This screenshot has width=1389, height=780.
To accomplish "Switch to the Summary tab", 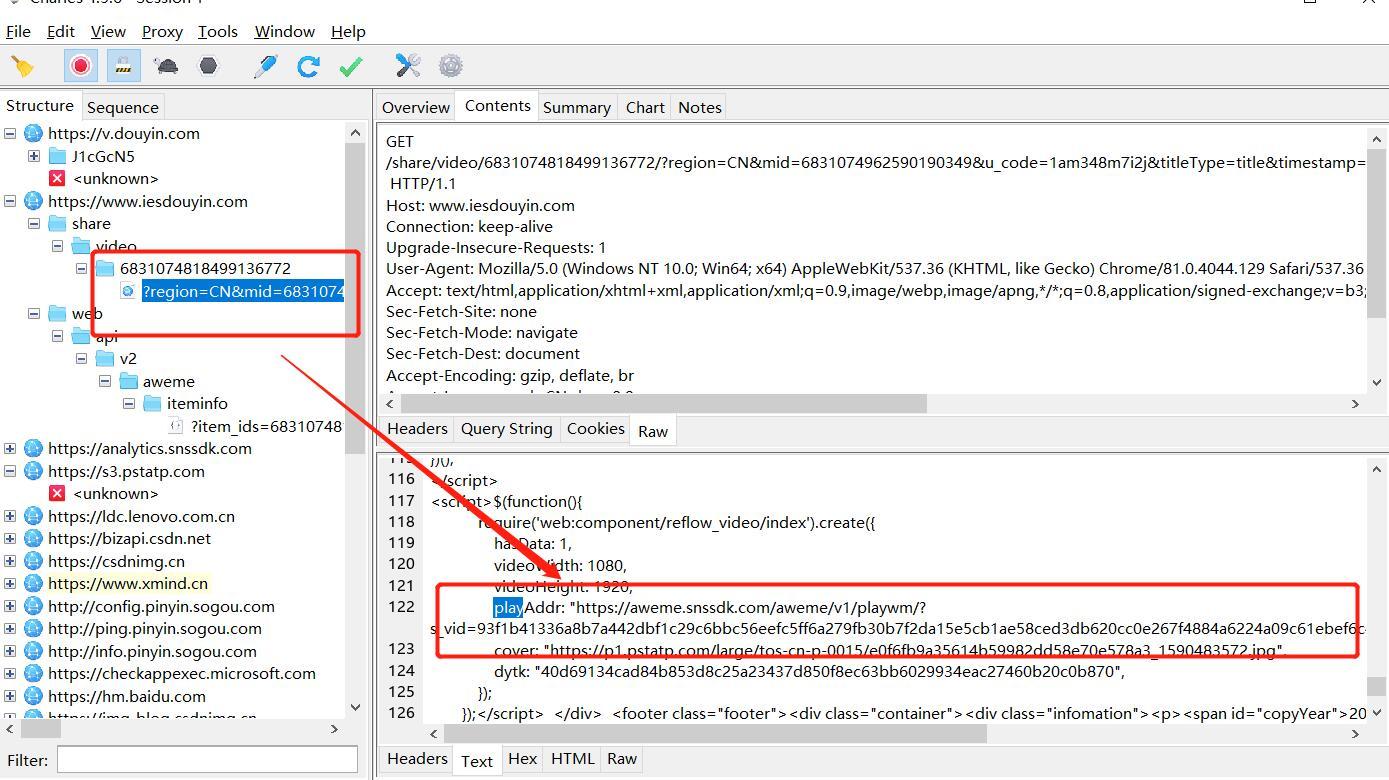I will (577, 107).
